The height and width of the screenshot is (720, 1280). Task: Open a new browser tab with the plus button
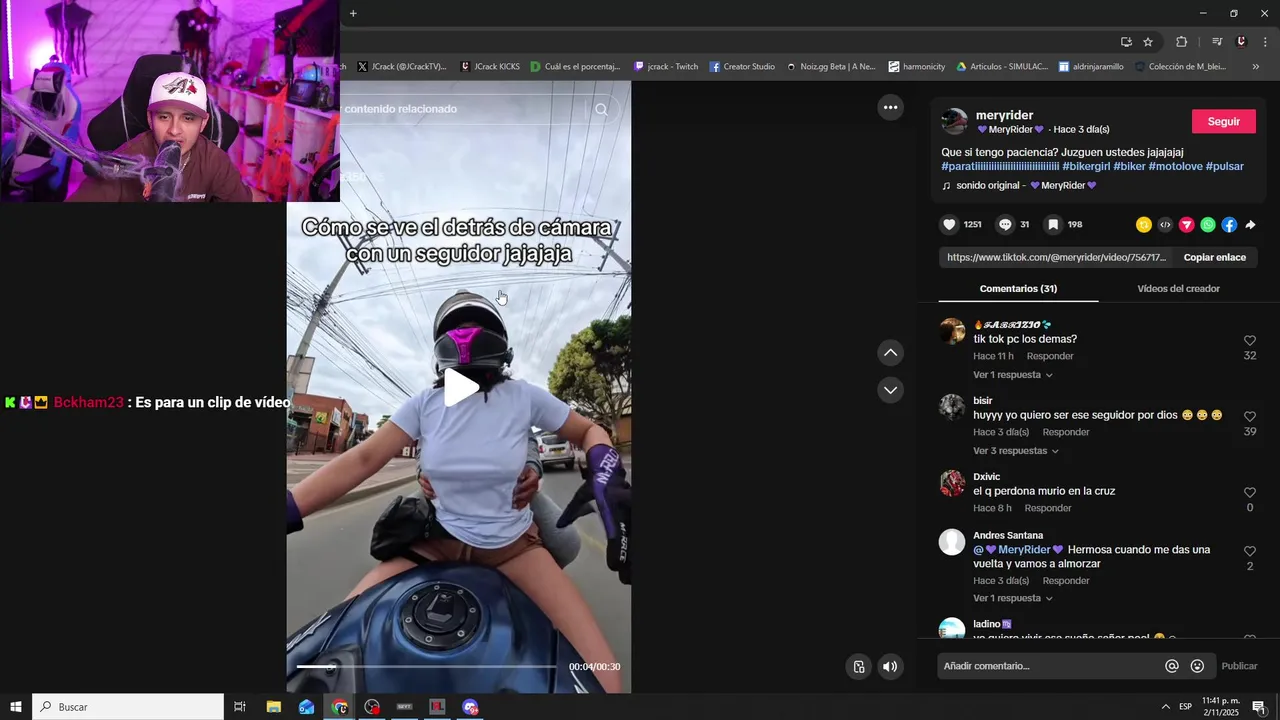[x=353, y=13]
